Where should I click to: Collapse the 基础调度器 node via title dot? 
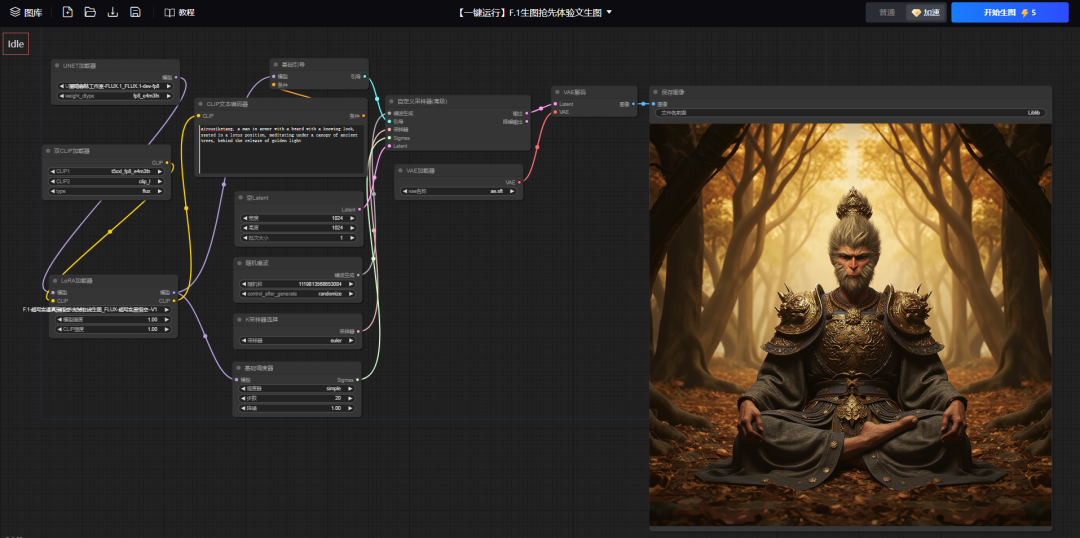tap(240, 368)
